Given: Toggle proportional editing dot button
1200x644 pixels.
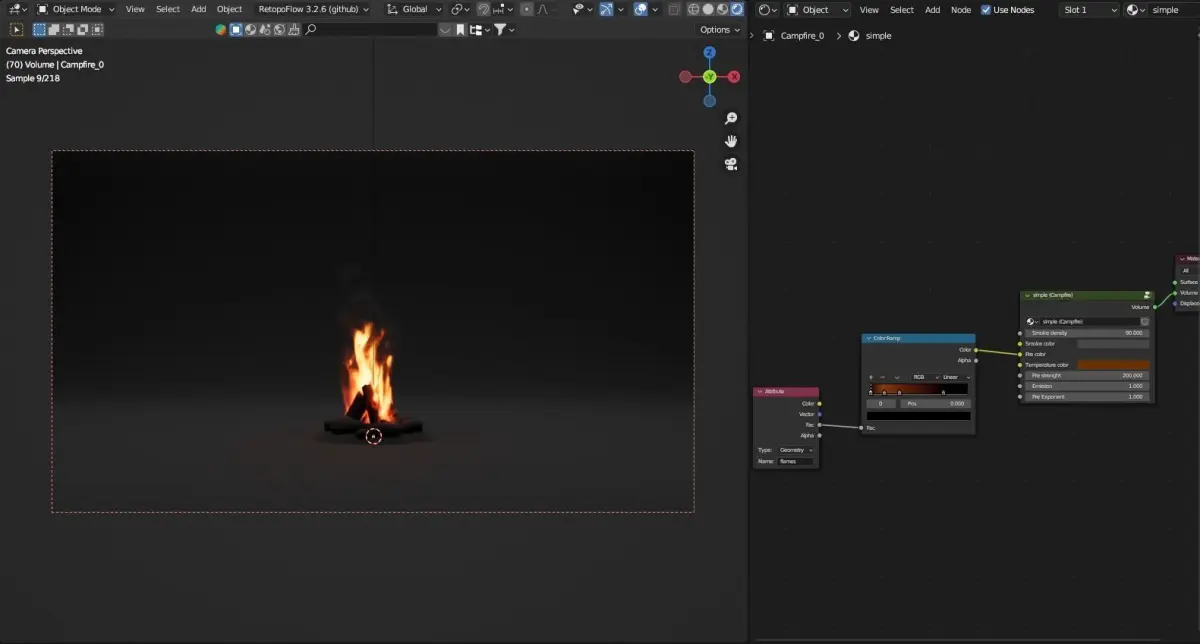Looking at the screenshot, I should point(527,9).
